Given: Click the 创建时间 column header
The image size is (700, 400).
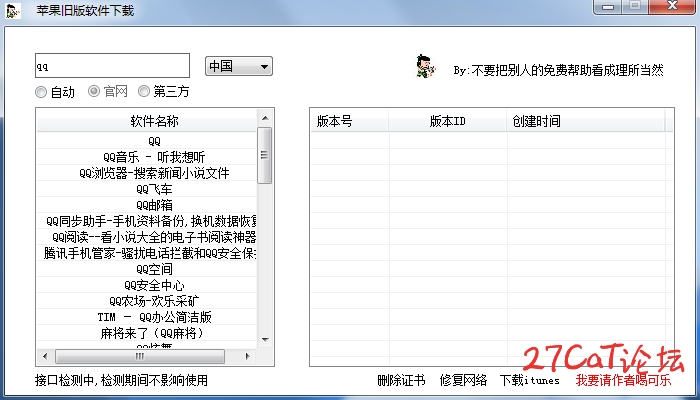Looking at the screenshot, I should pos(586,121).
